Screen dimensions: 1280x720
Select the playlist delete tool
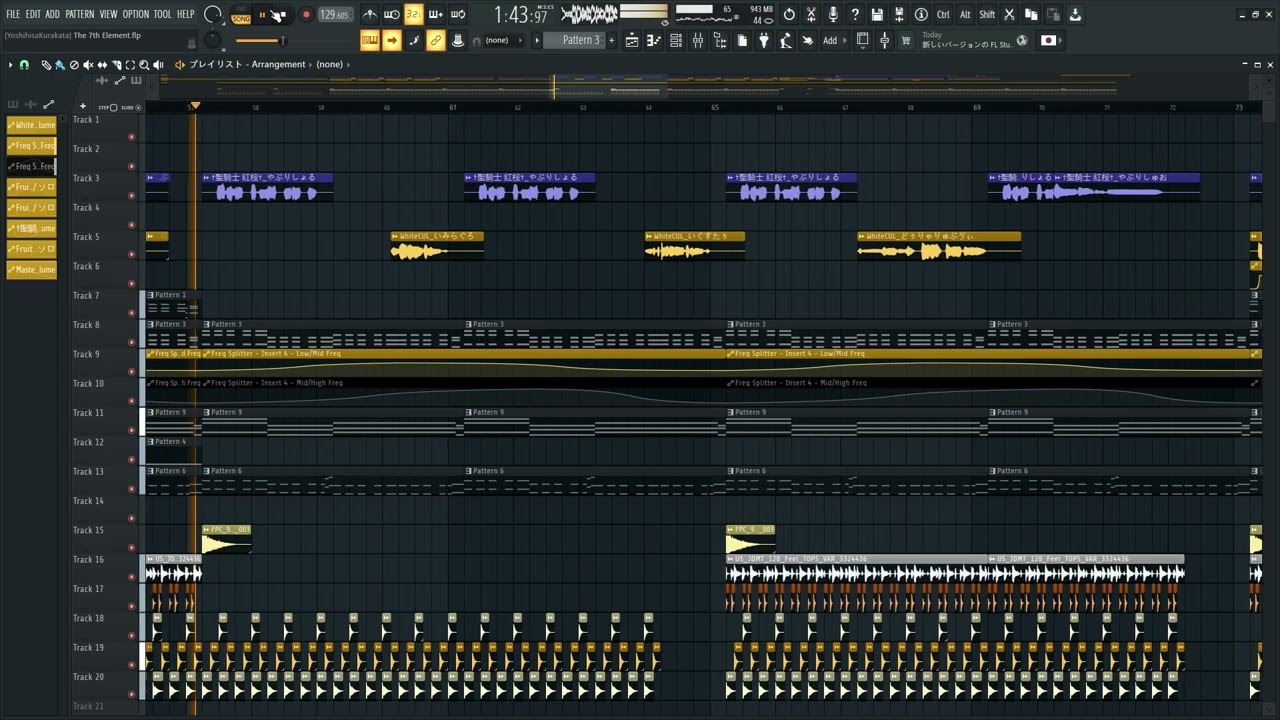pyautogui.click(x=74, y=64)
